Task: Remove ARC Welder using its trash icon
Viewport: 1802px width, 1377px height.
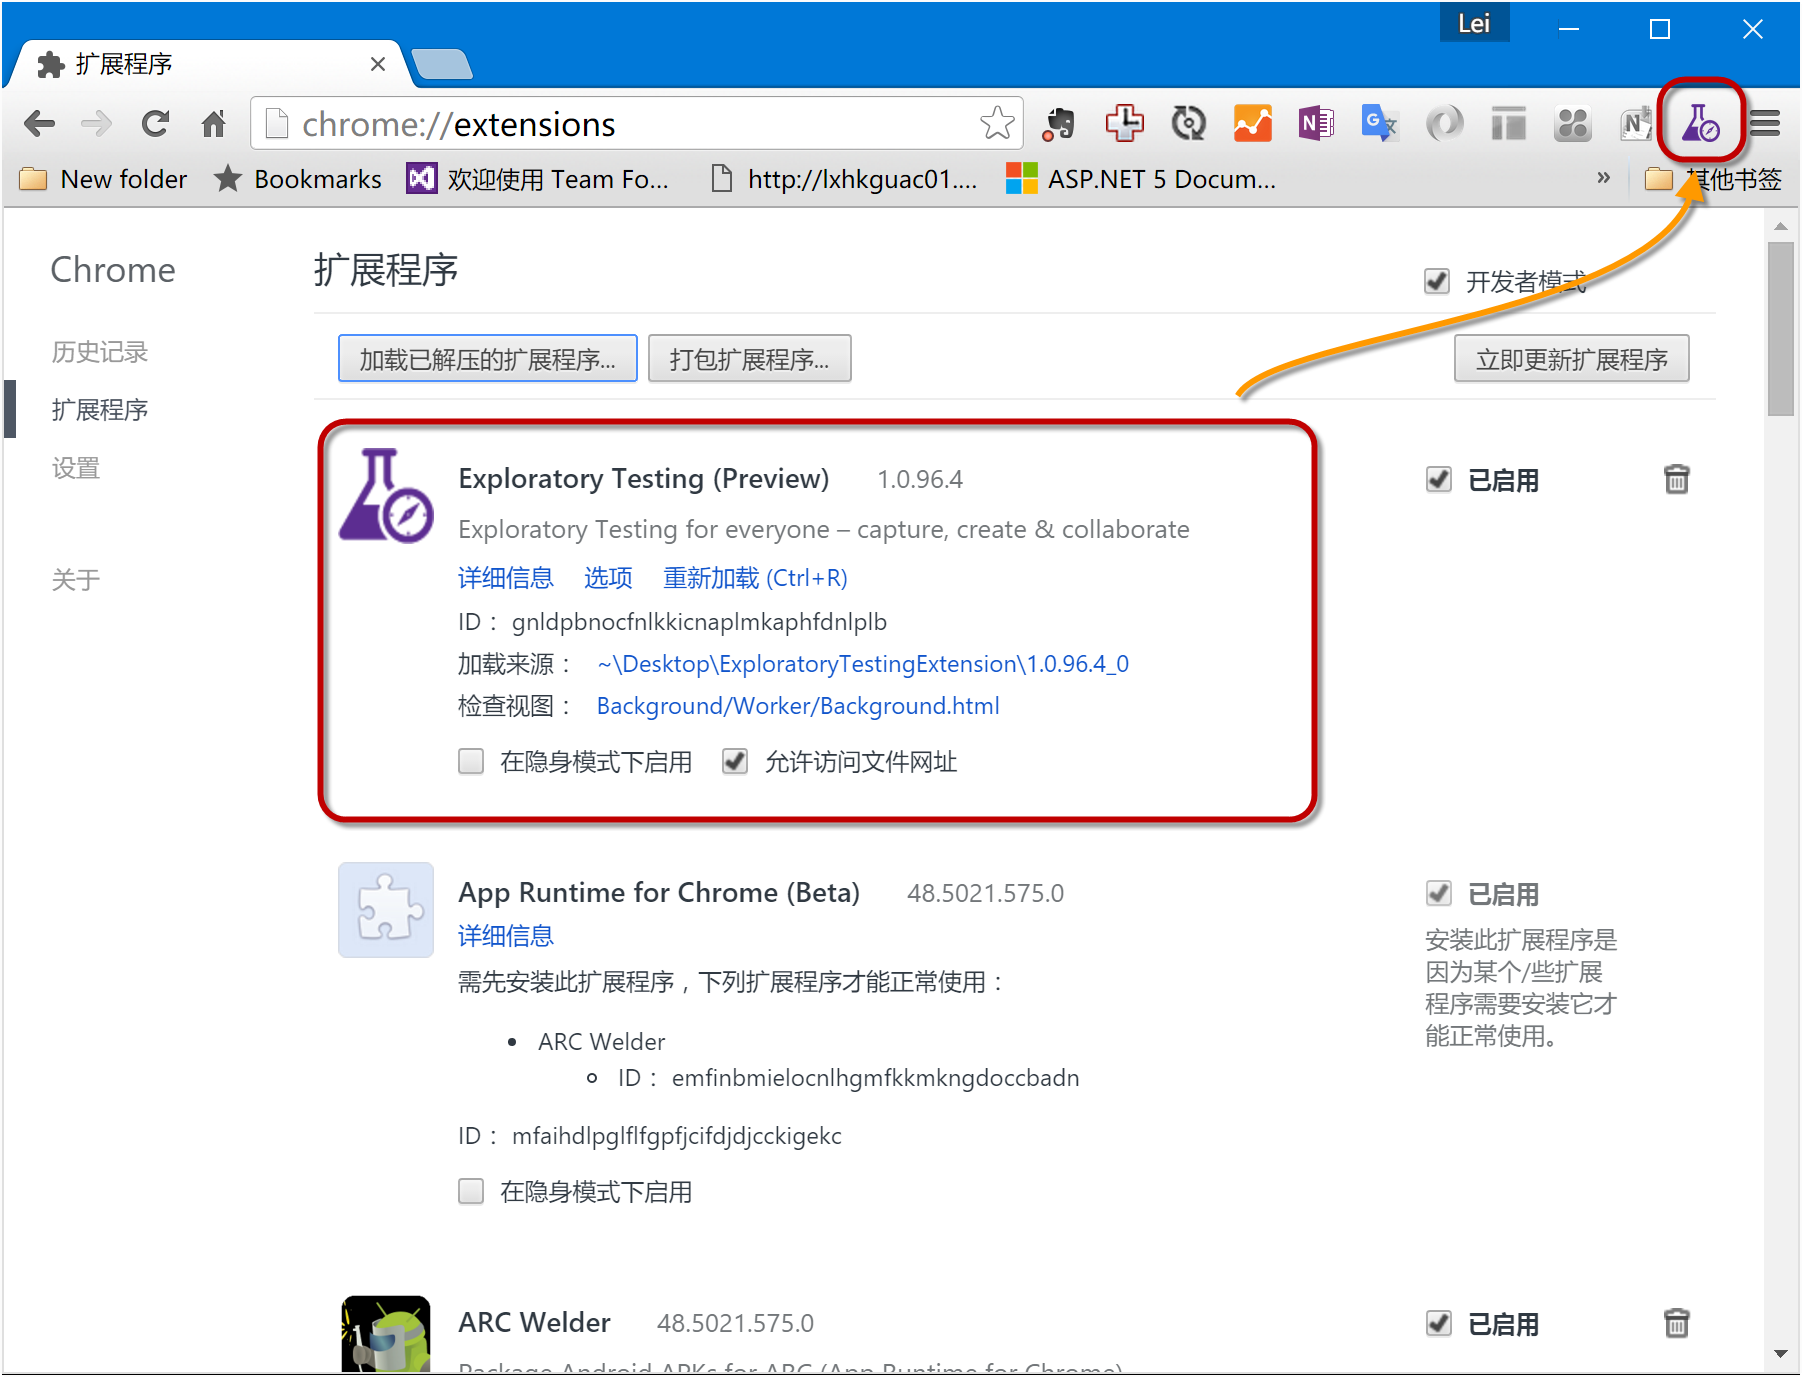Action: click(x=1676, y=1323)
